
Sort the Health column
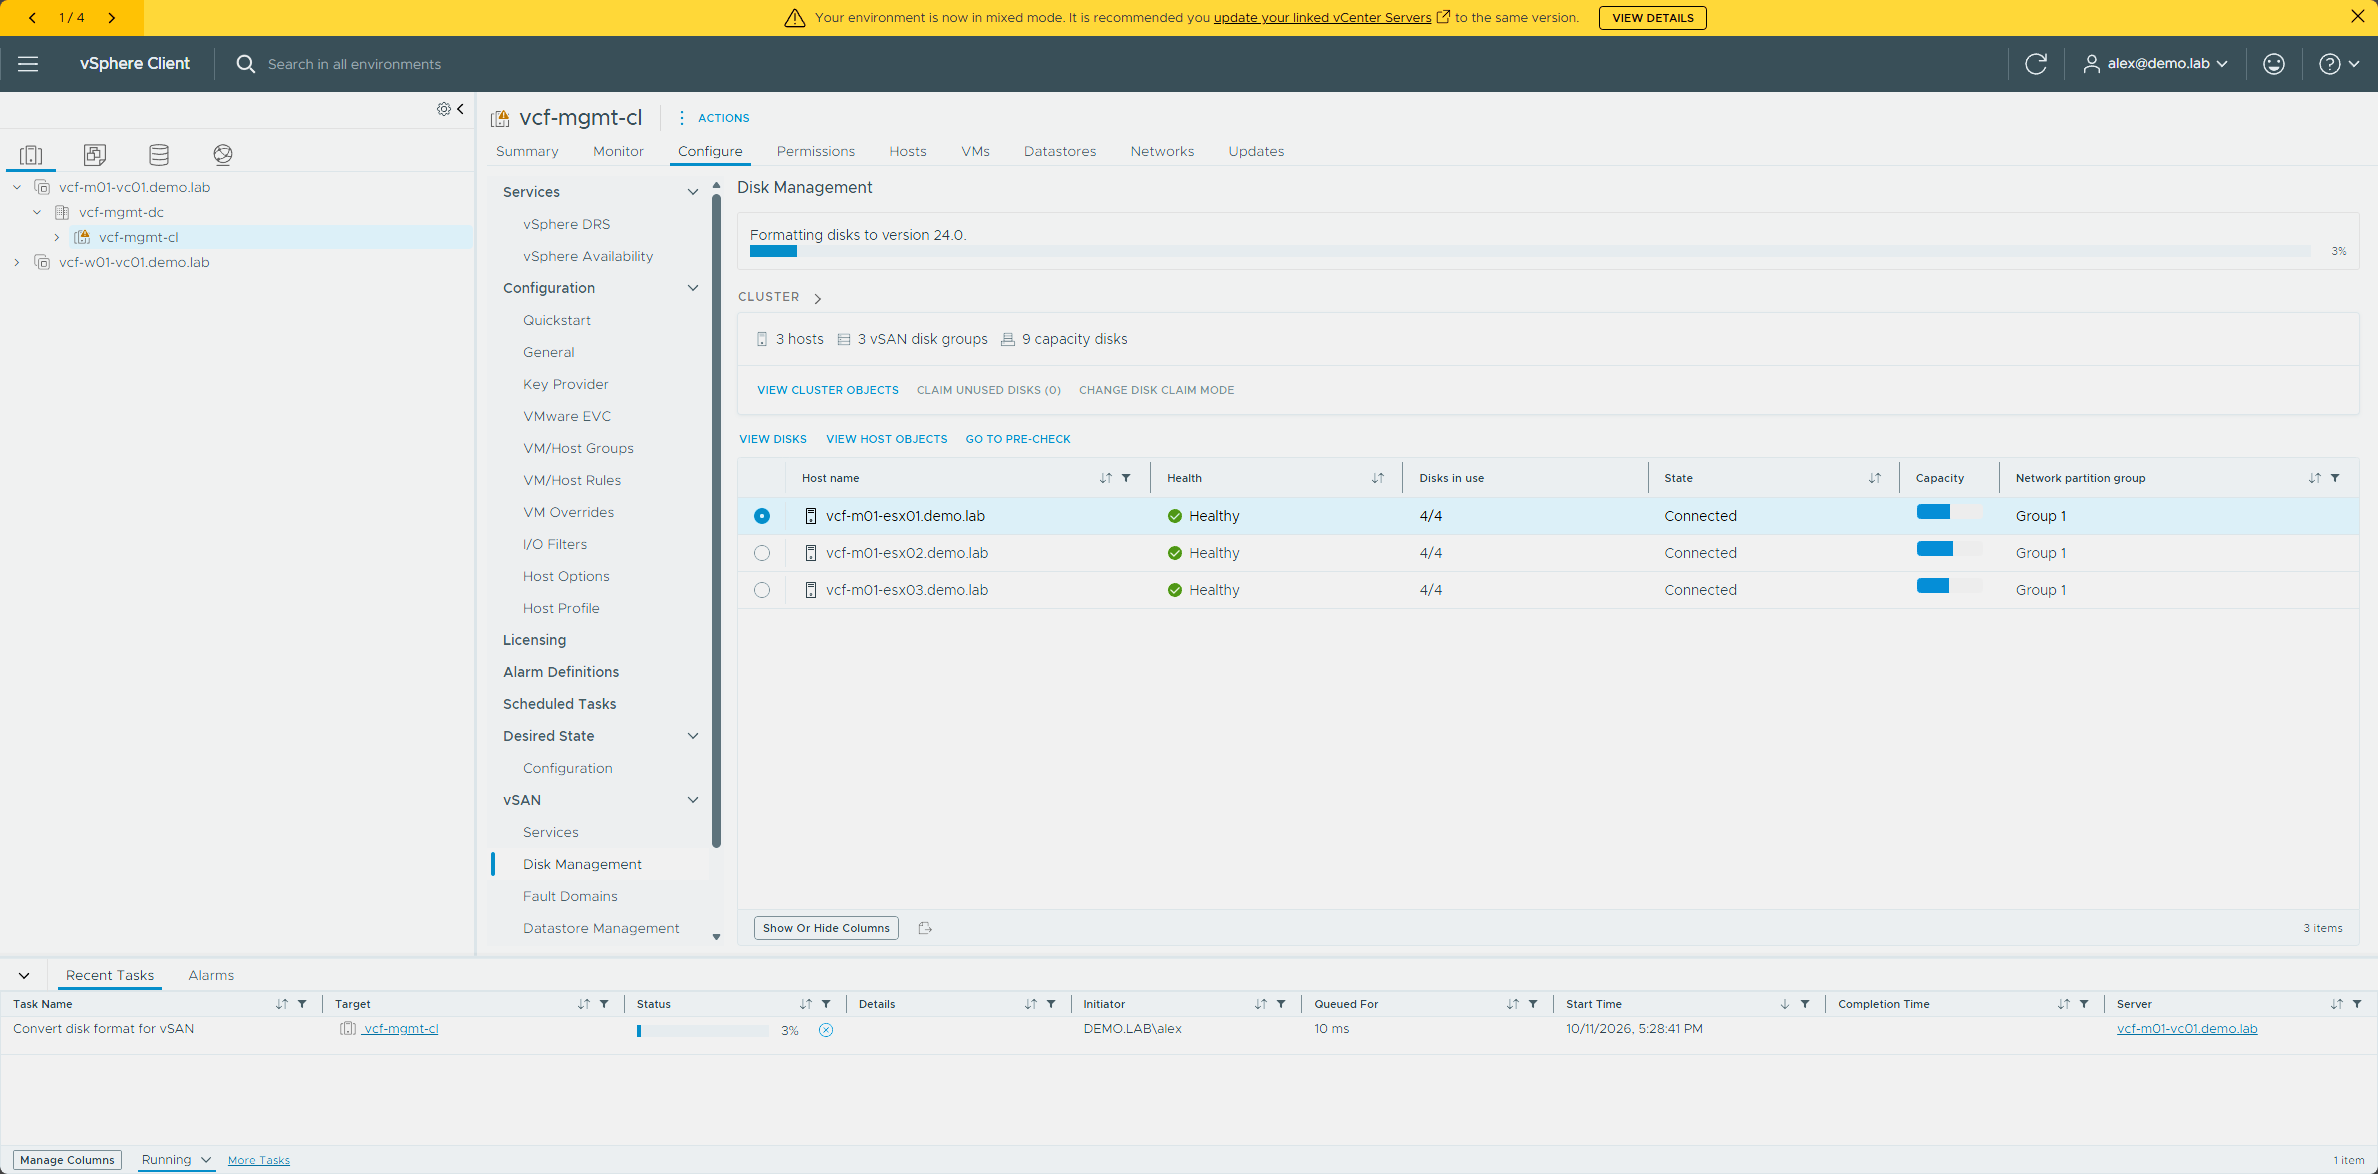1378,478
